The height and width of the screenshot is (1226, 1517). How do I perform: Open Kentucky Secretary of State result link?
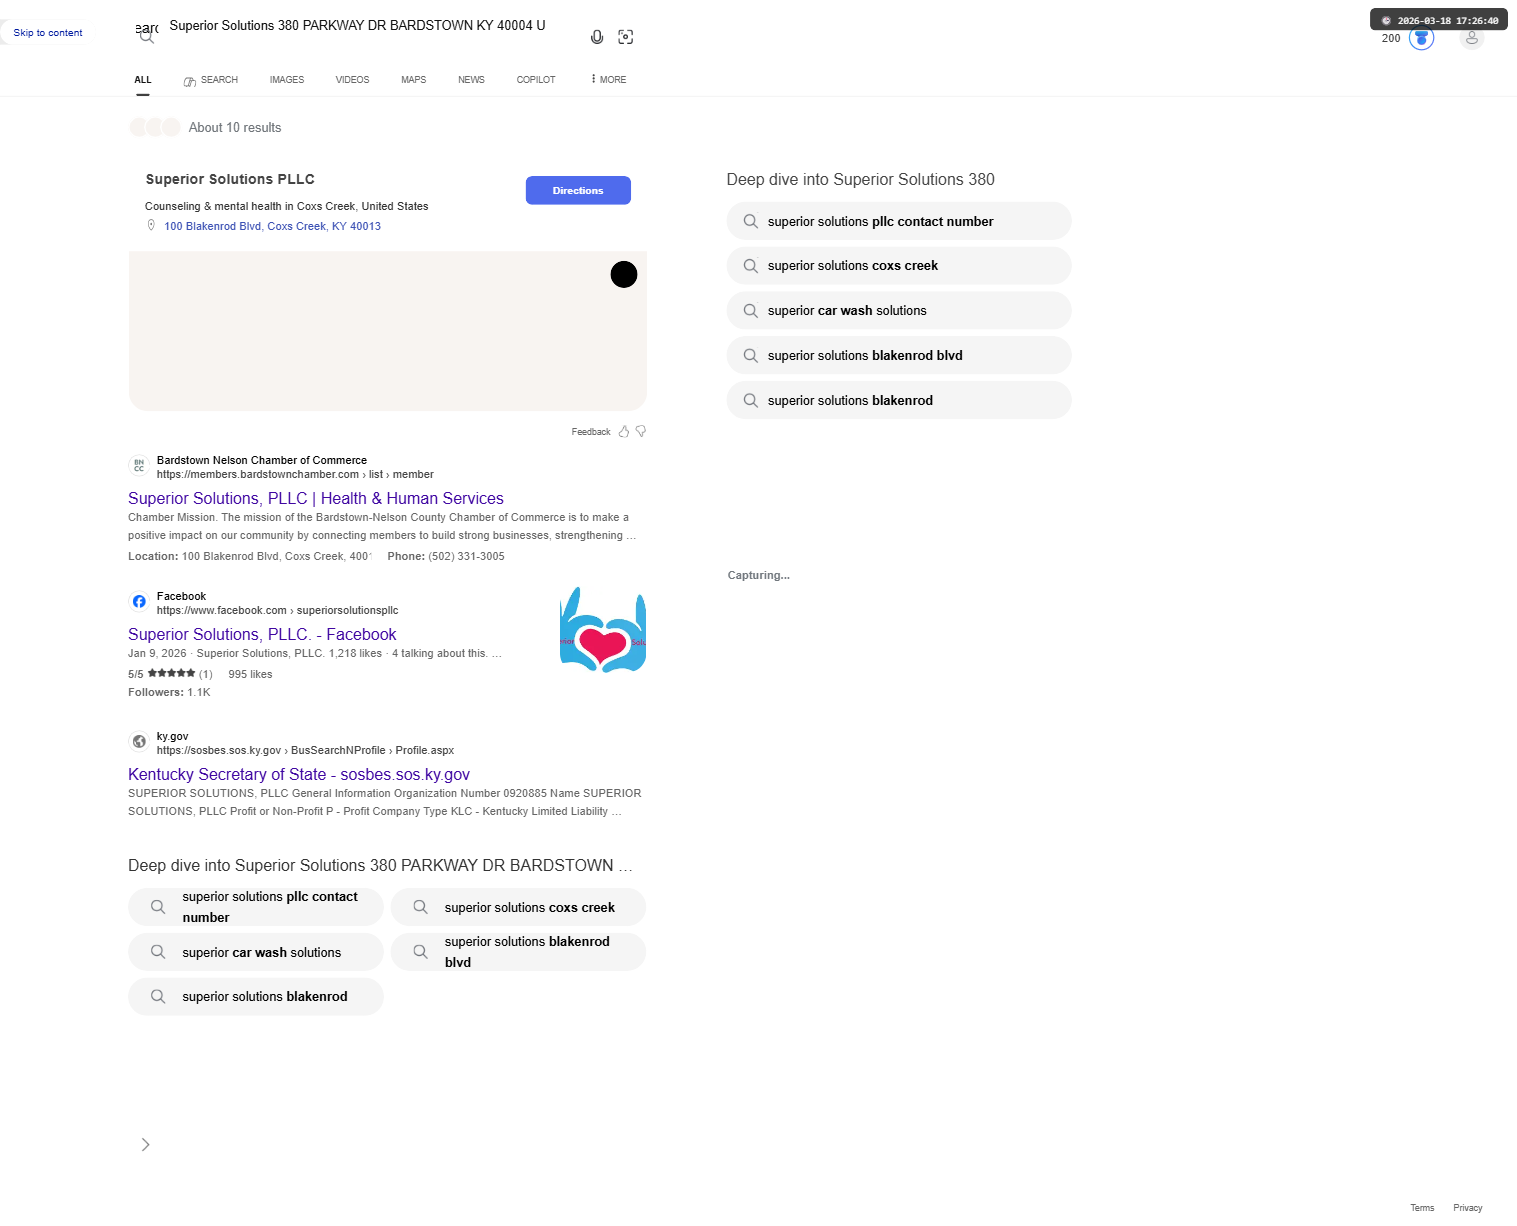click(x=299, y=774)
